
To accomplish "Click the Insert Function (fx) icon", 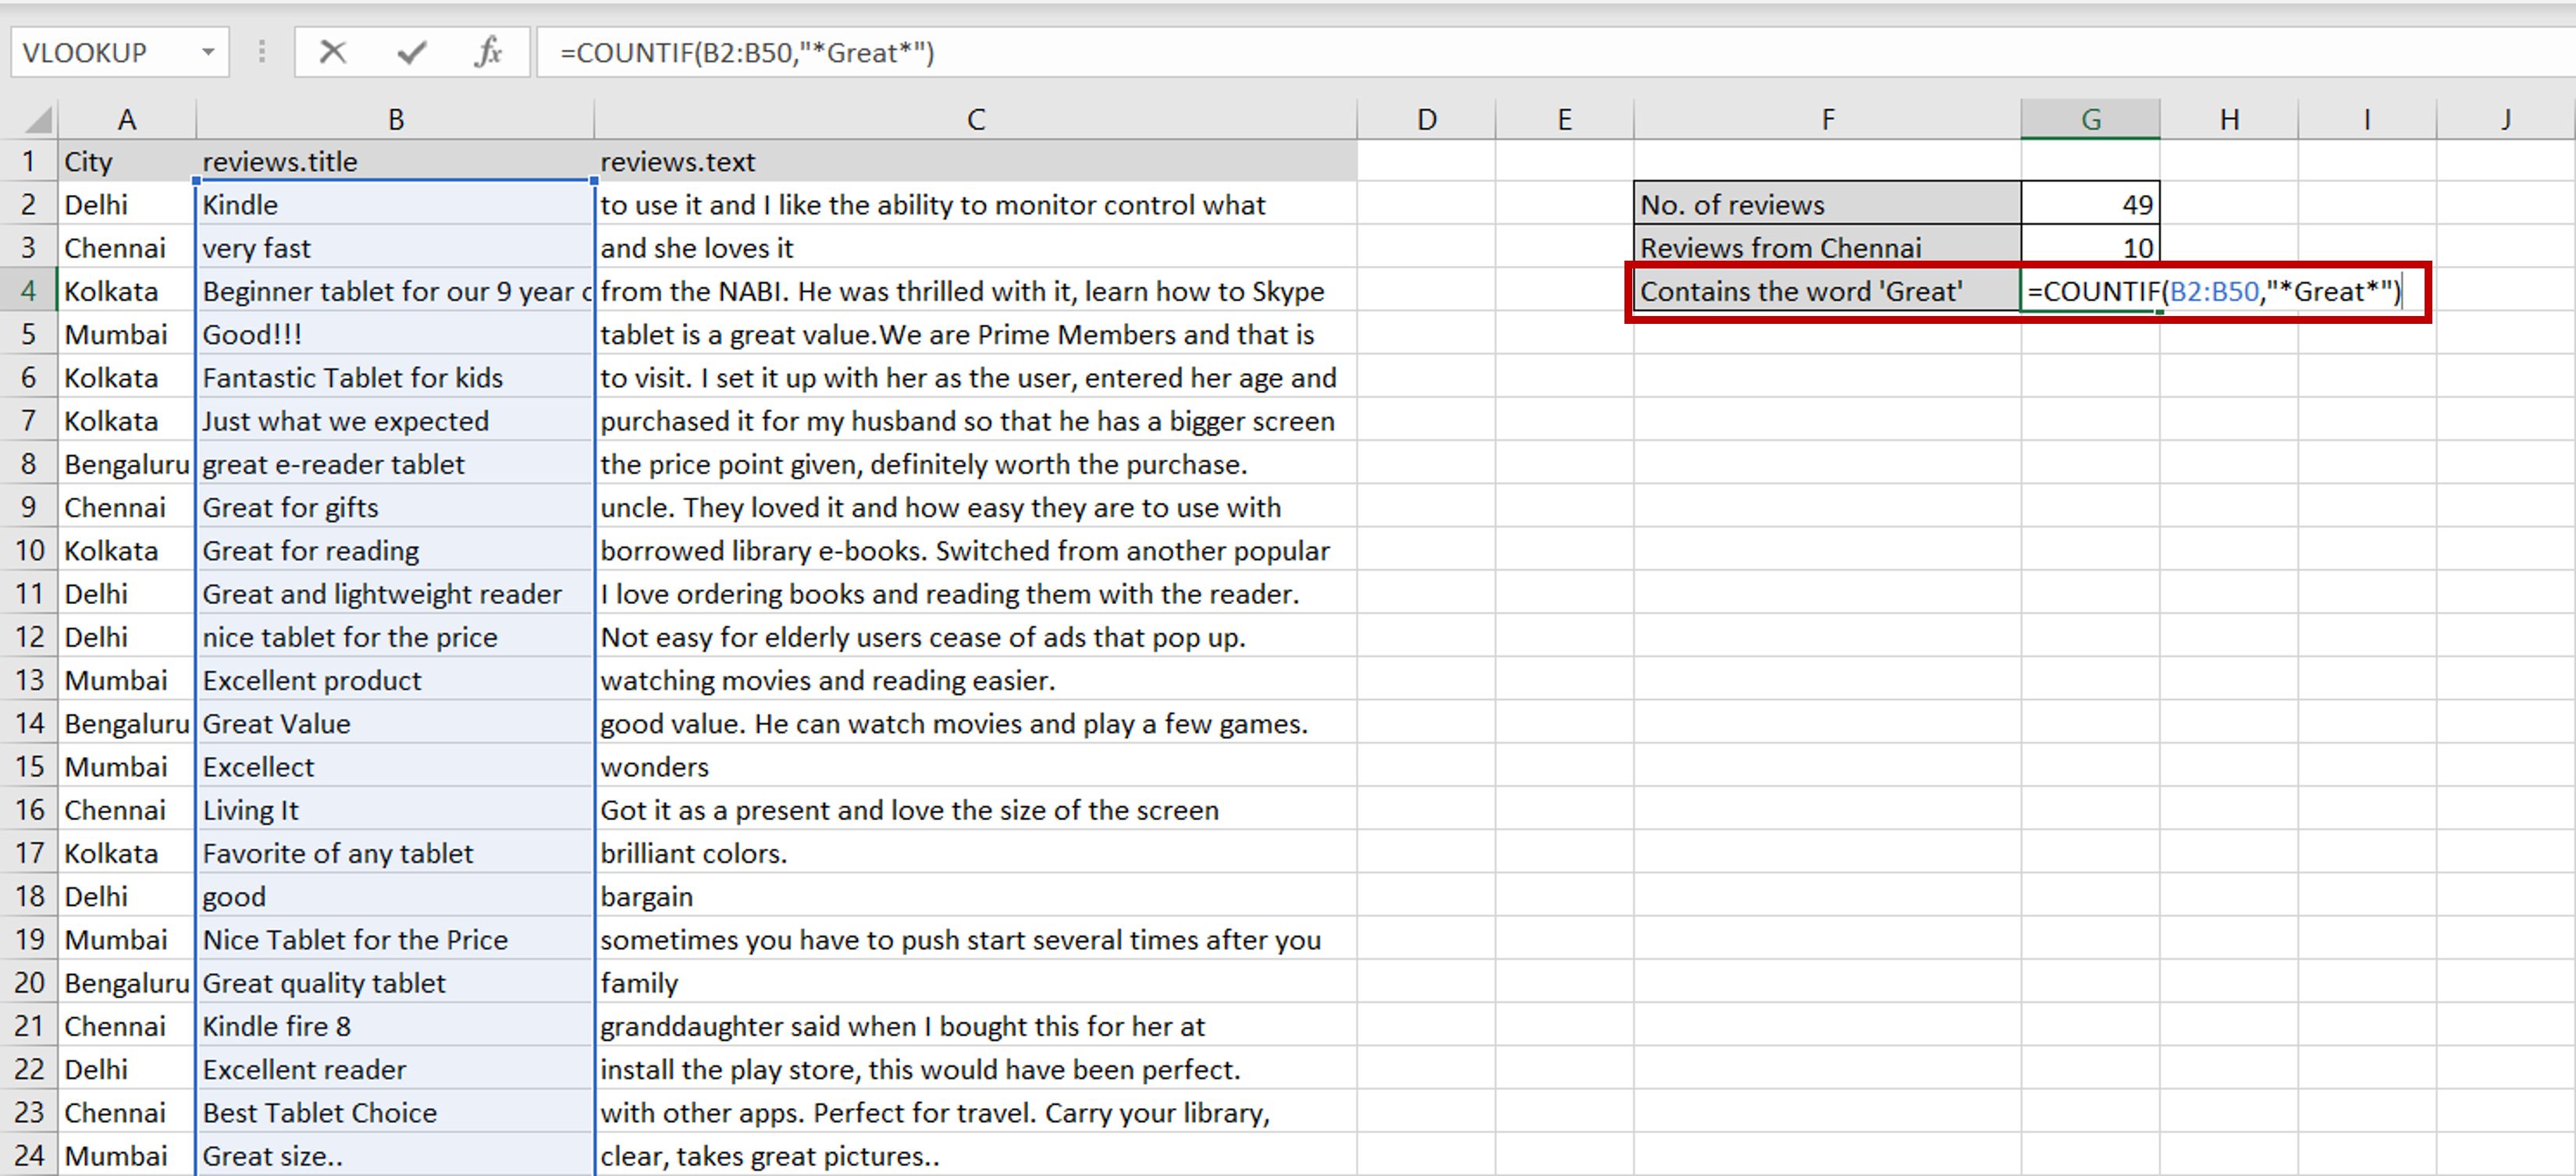I will click(x=487, y=52).
